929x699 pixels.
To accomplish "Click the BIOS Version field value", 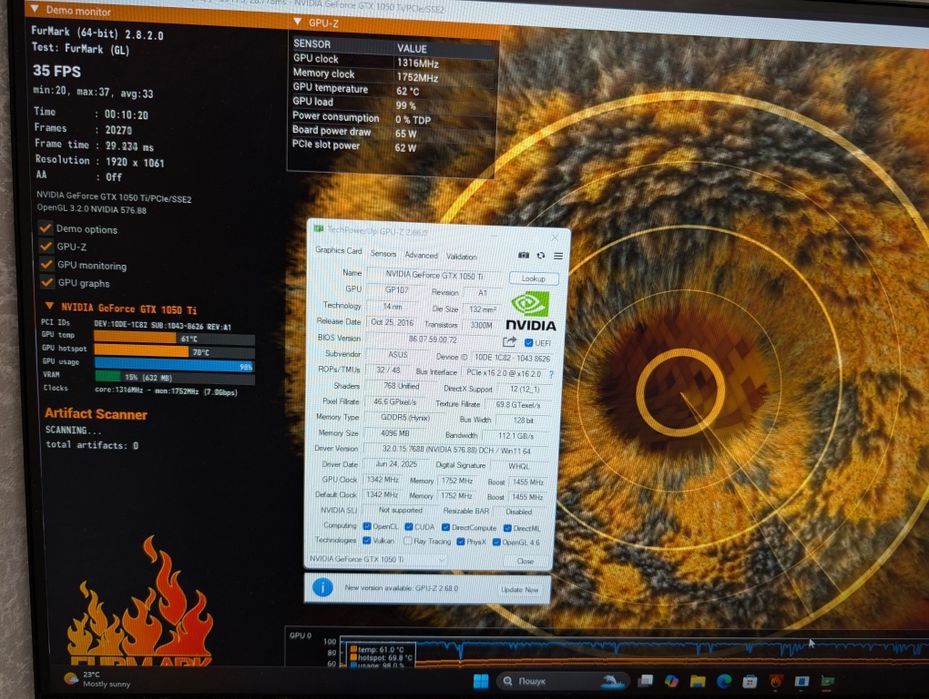I will pyautogui.click(x=433, y=339).
